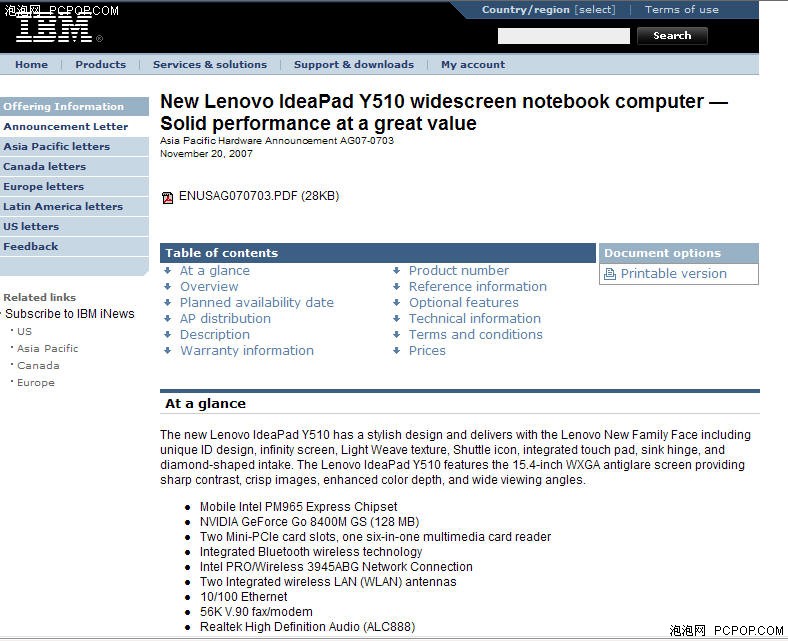Open the US iNews subscription link

24,332
